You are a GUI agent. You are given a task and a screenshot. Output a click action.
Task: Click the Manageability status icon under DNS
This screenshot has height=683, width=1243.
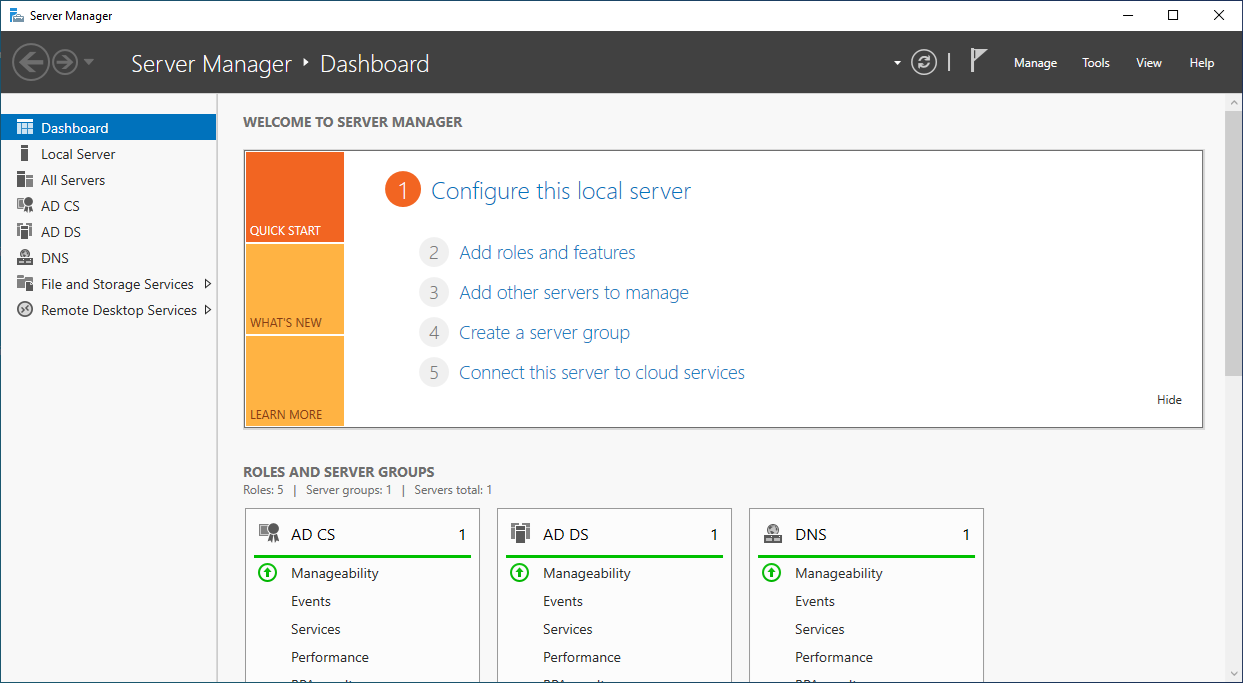point(772,572)
